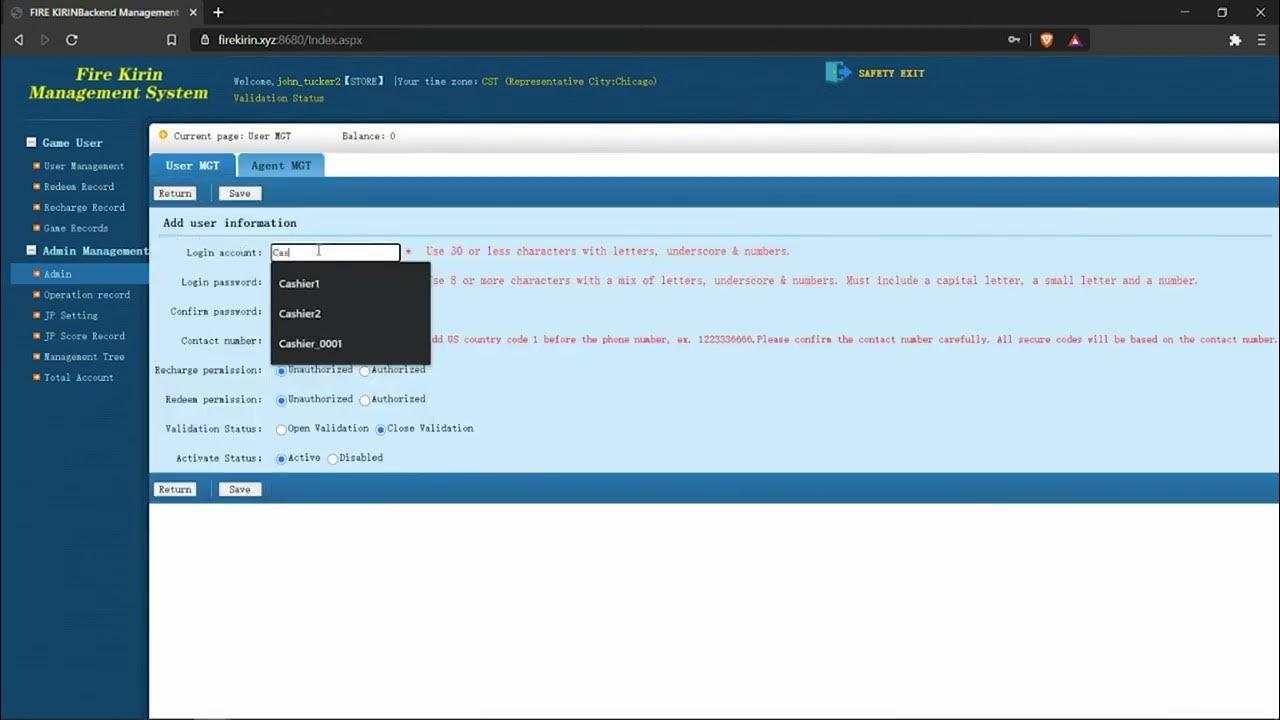Viewport: 1280px width, 720px height.
Task: Open Game Records in sidebar
Action: [76, 229]
